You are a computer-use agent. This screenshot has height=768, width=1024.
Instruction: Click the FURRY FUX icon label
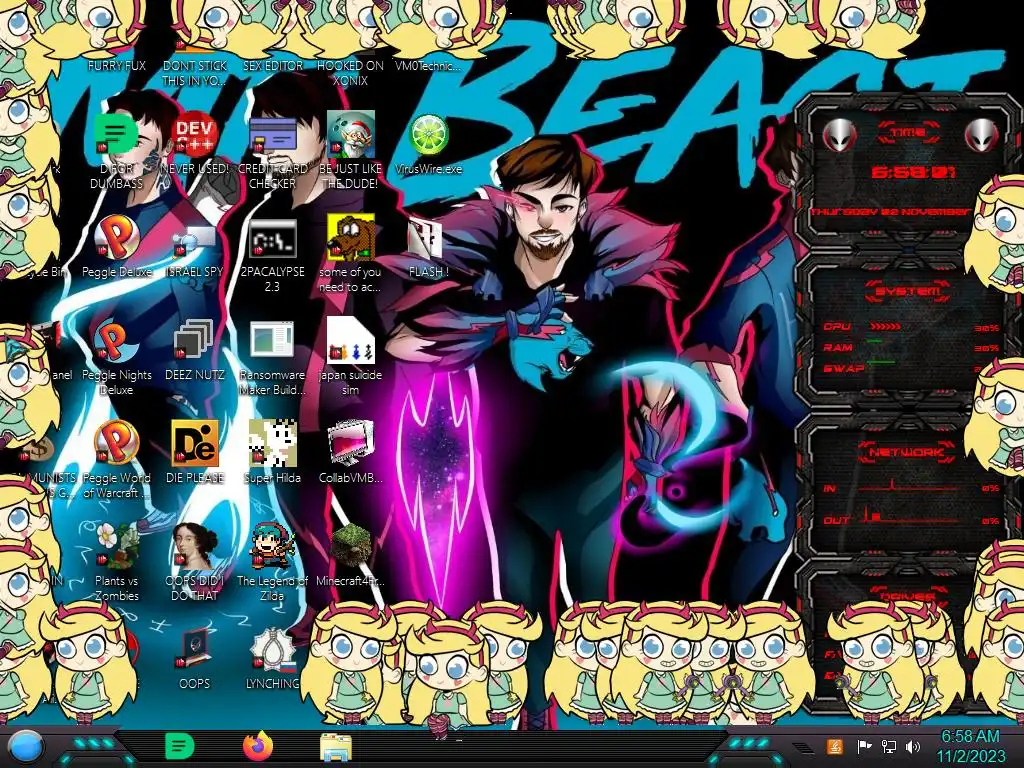[x=117, y=65]
